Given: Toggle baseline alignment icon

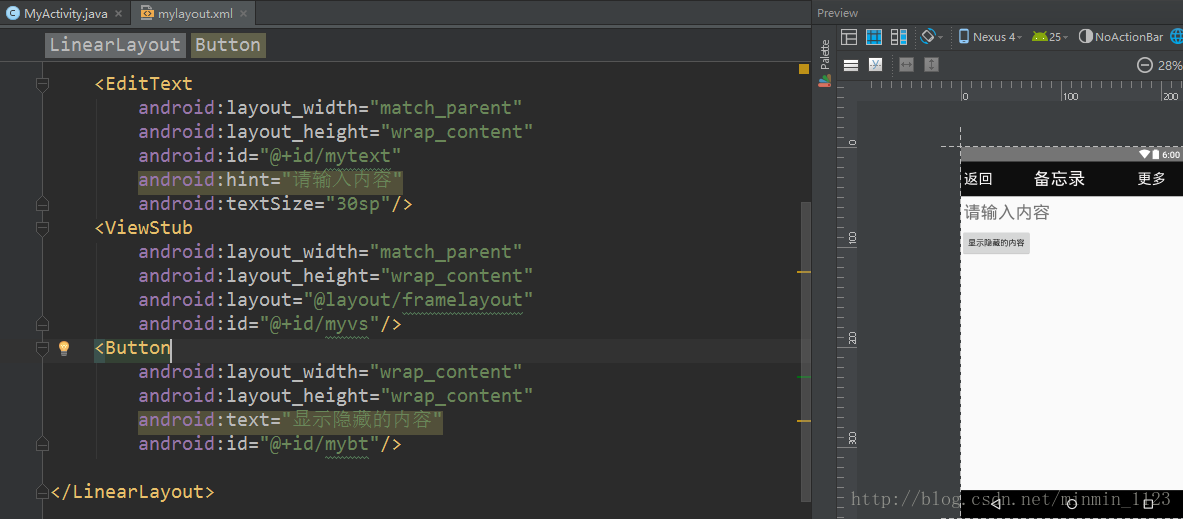Looking at the screenshot, I should [x=875, y=65].
